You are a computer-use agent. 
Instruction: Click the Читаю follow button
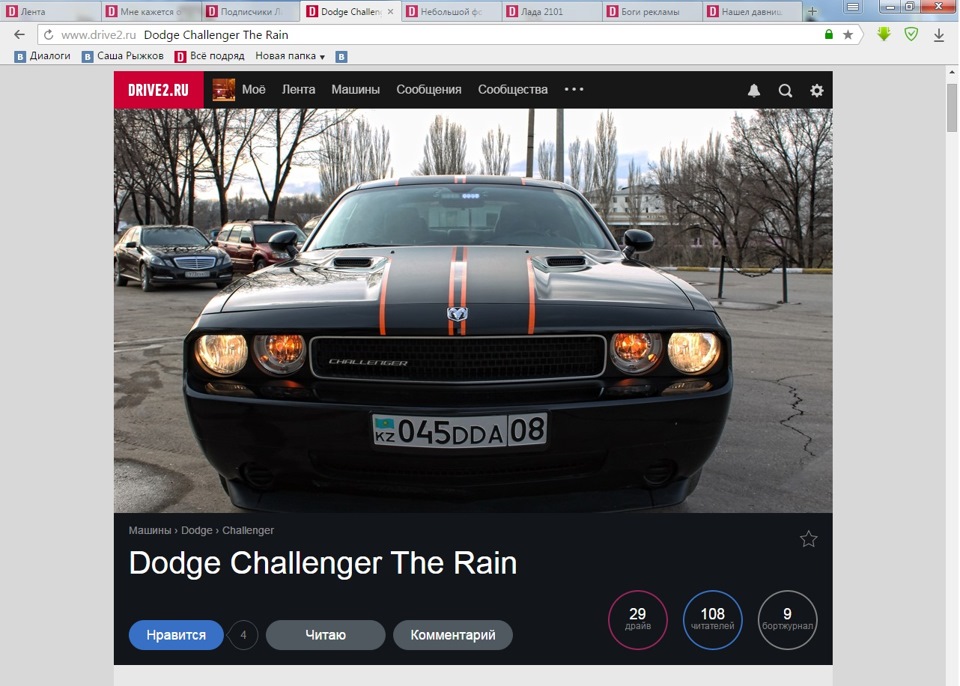[x=325, y=635]
